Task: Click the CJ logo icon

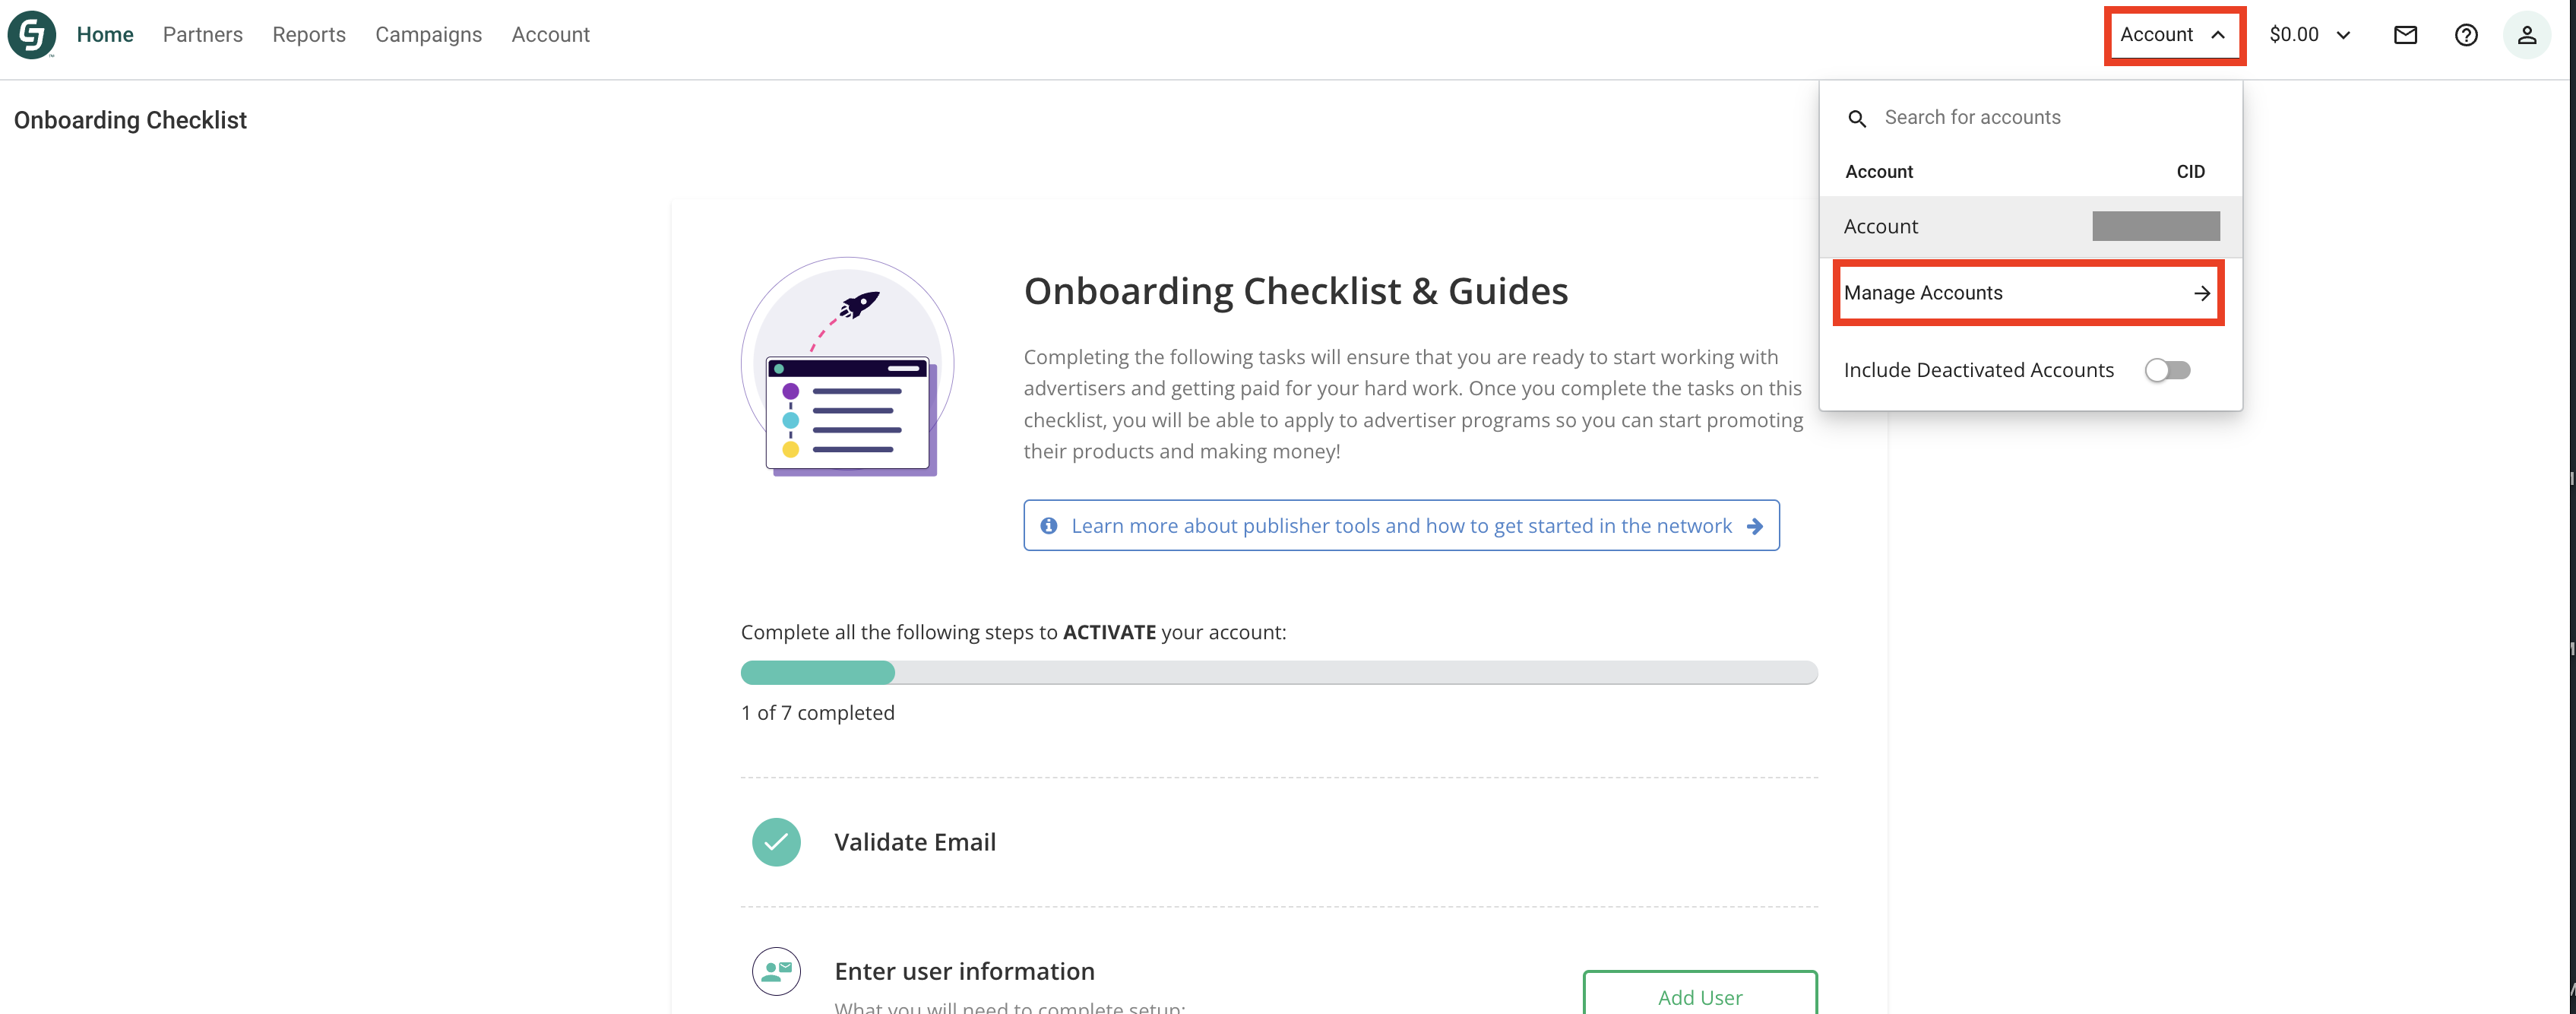Action: coord(32,35)
